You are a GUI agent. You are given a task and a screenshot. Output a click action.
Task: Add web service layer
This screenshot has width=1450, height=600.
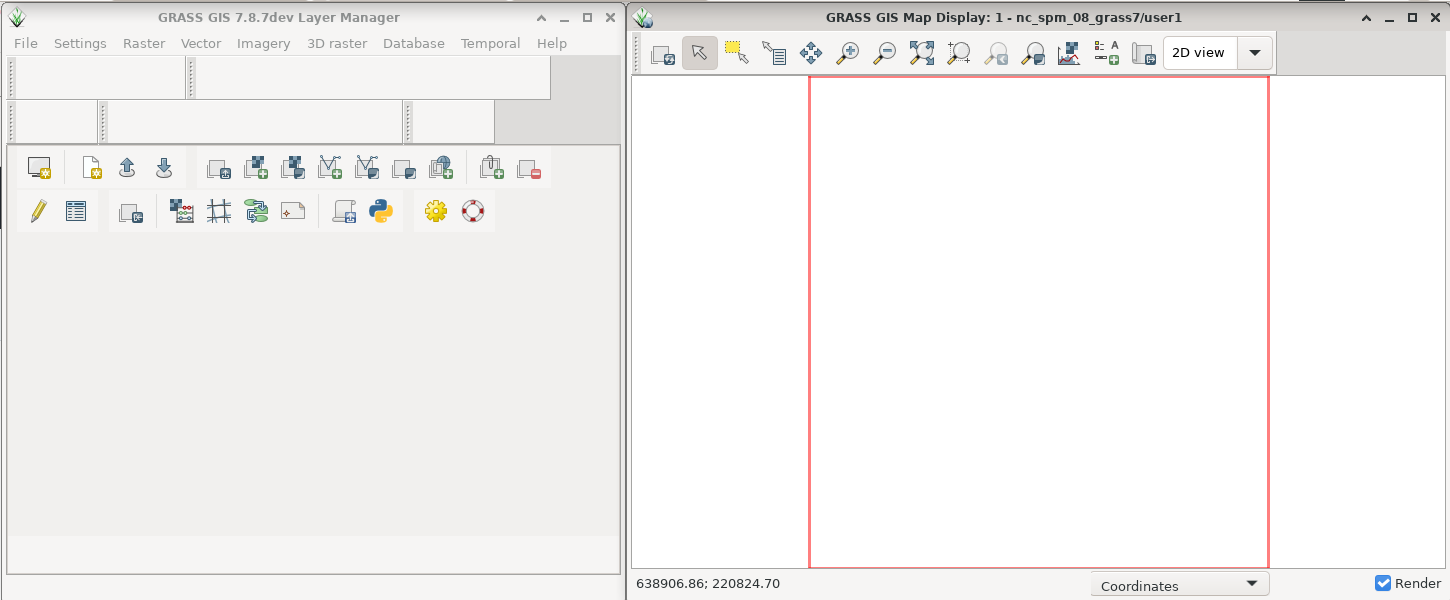tap(441, 168)
